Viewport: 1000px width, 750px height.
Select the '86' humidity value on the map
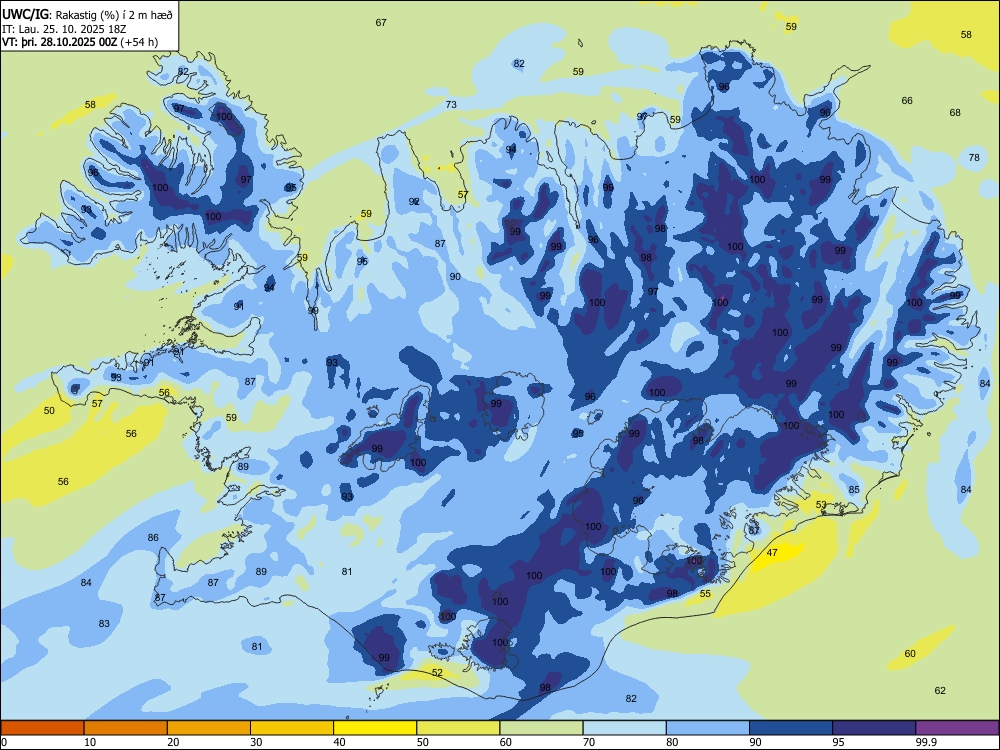(x=153, y=538)
